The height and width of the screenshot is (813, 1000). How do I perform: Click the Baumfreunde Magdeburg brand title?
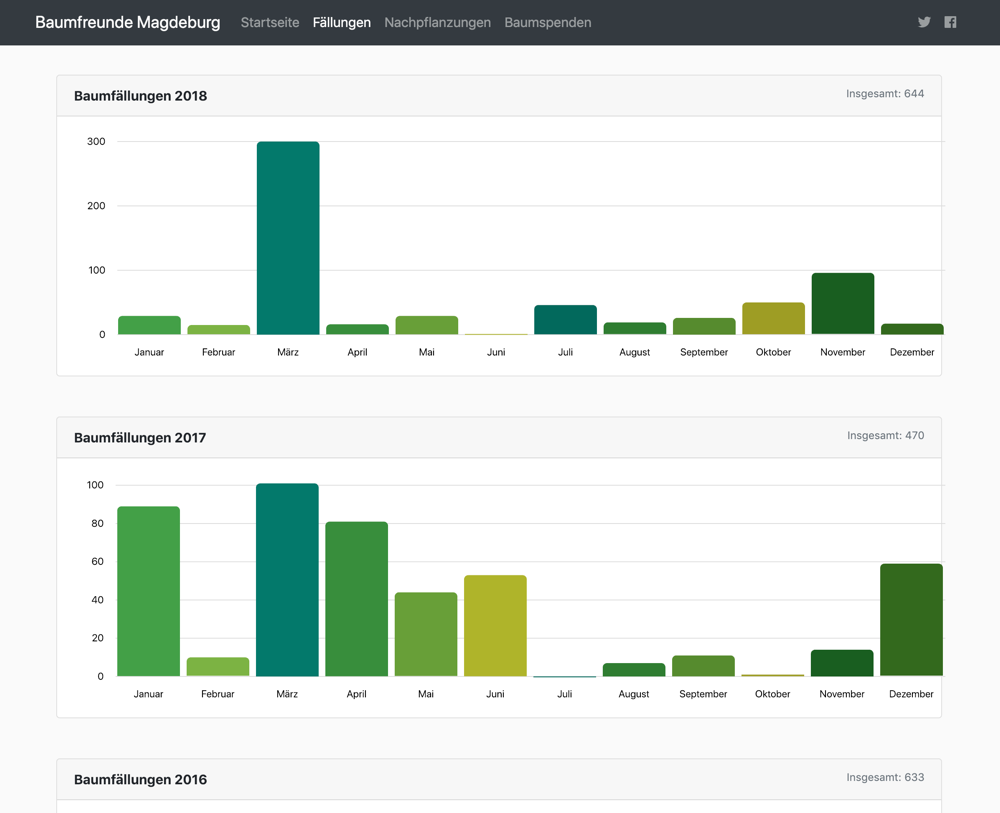tap(127, 22)
